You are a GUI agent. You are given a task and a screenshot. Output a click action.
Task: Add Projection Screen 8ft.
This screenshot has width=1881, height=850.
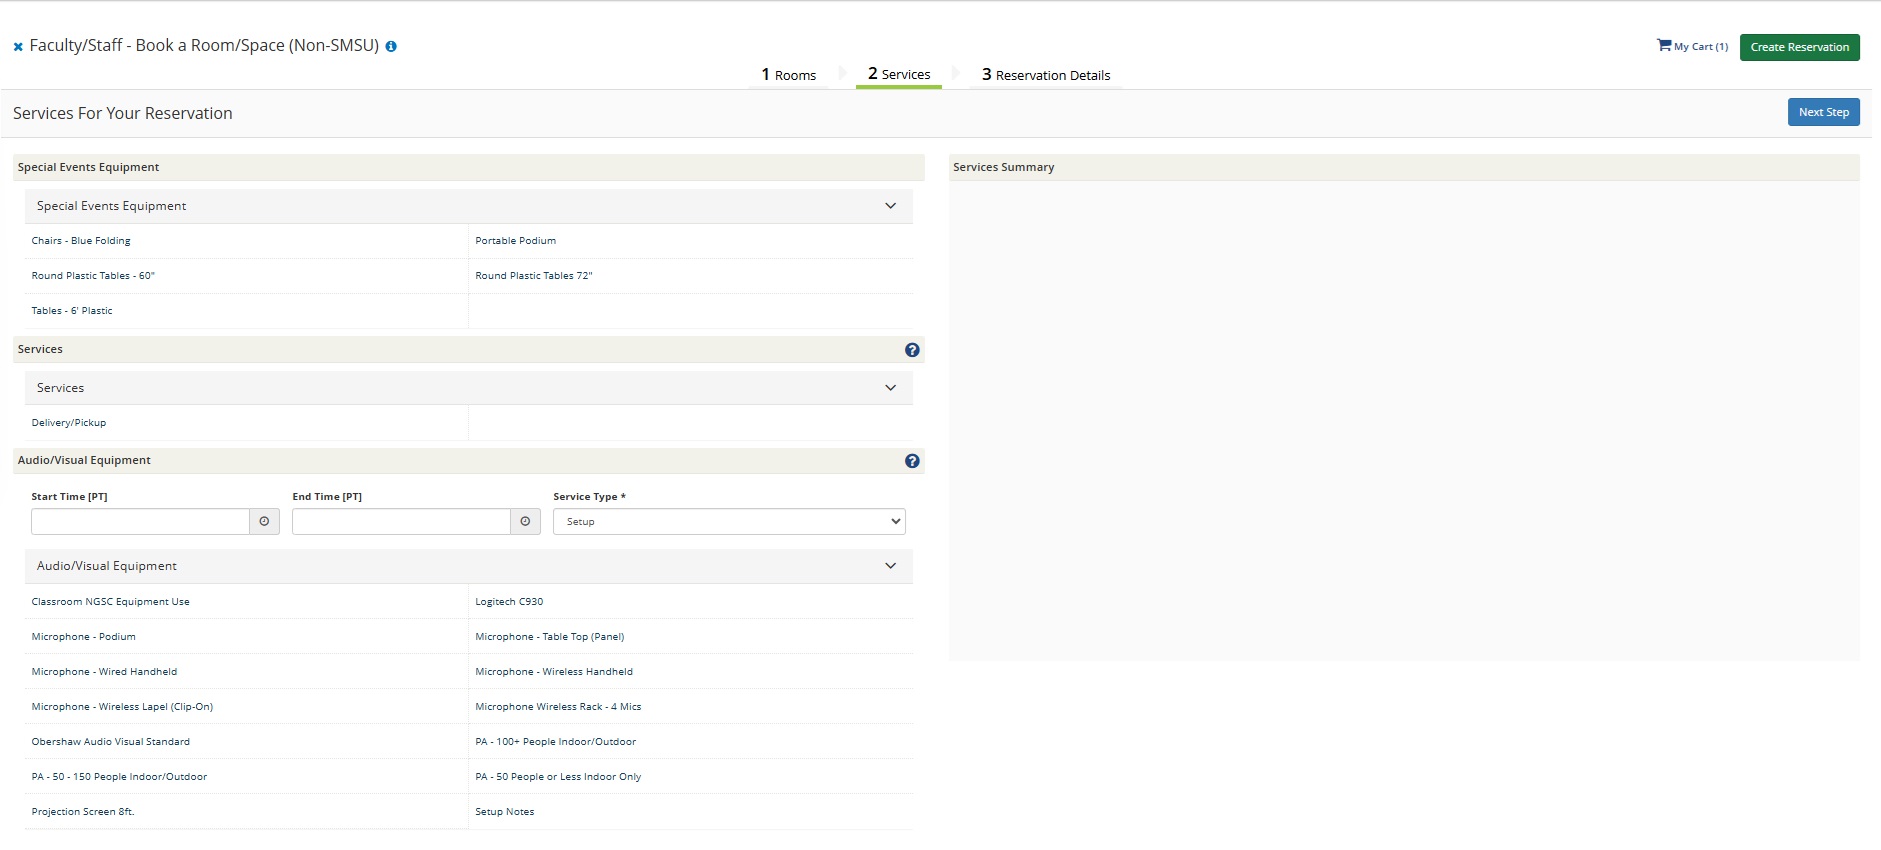tap(83, 812)
